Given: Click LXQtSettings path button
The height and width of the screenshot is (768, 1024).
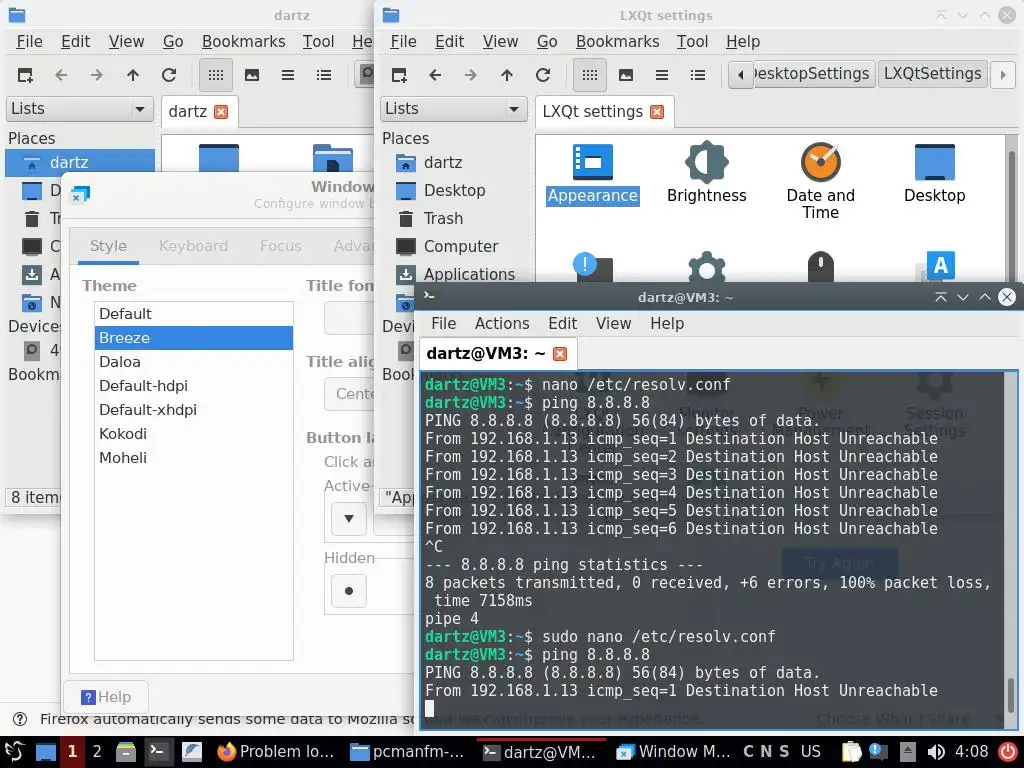Looking at the screenshot, I should click(x=932, y=74).
